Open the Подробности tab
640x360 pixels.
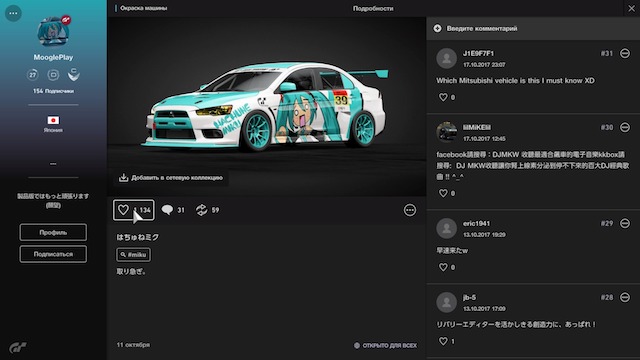373,8
